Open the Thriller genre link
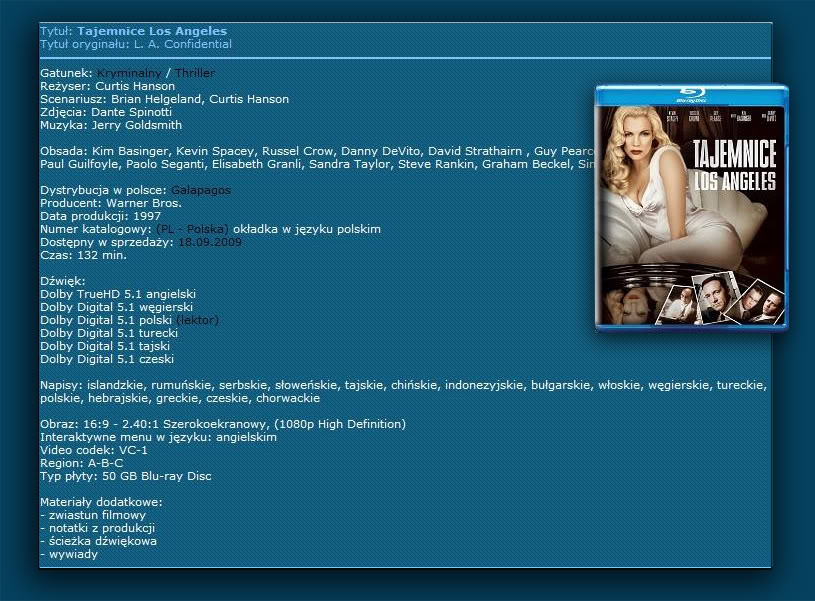The height and width of the screenshot is (601, 815). point(195,73)
